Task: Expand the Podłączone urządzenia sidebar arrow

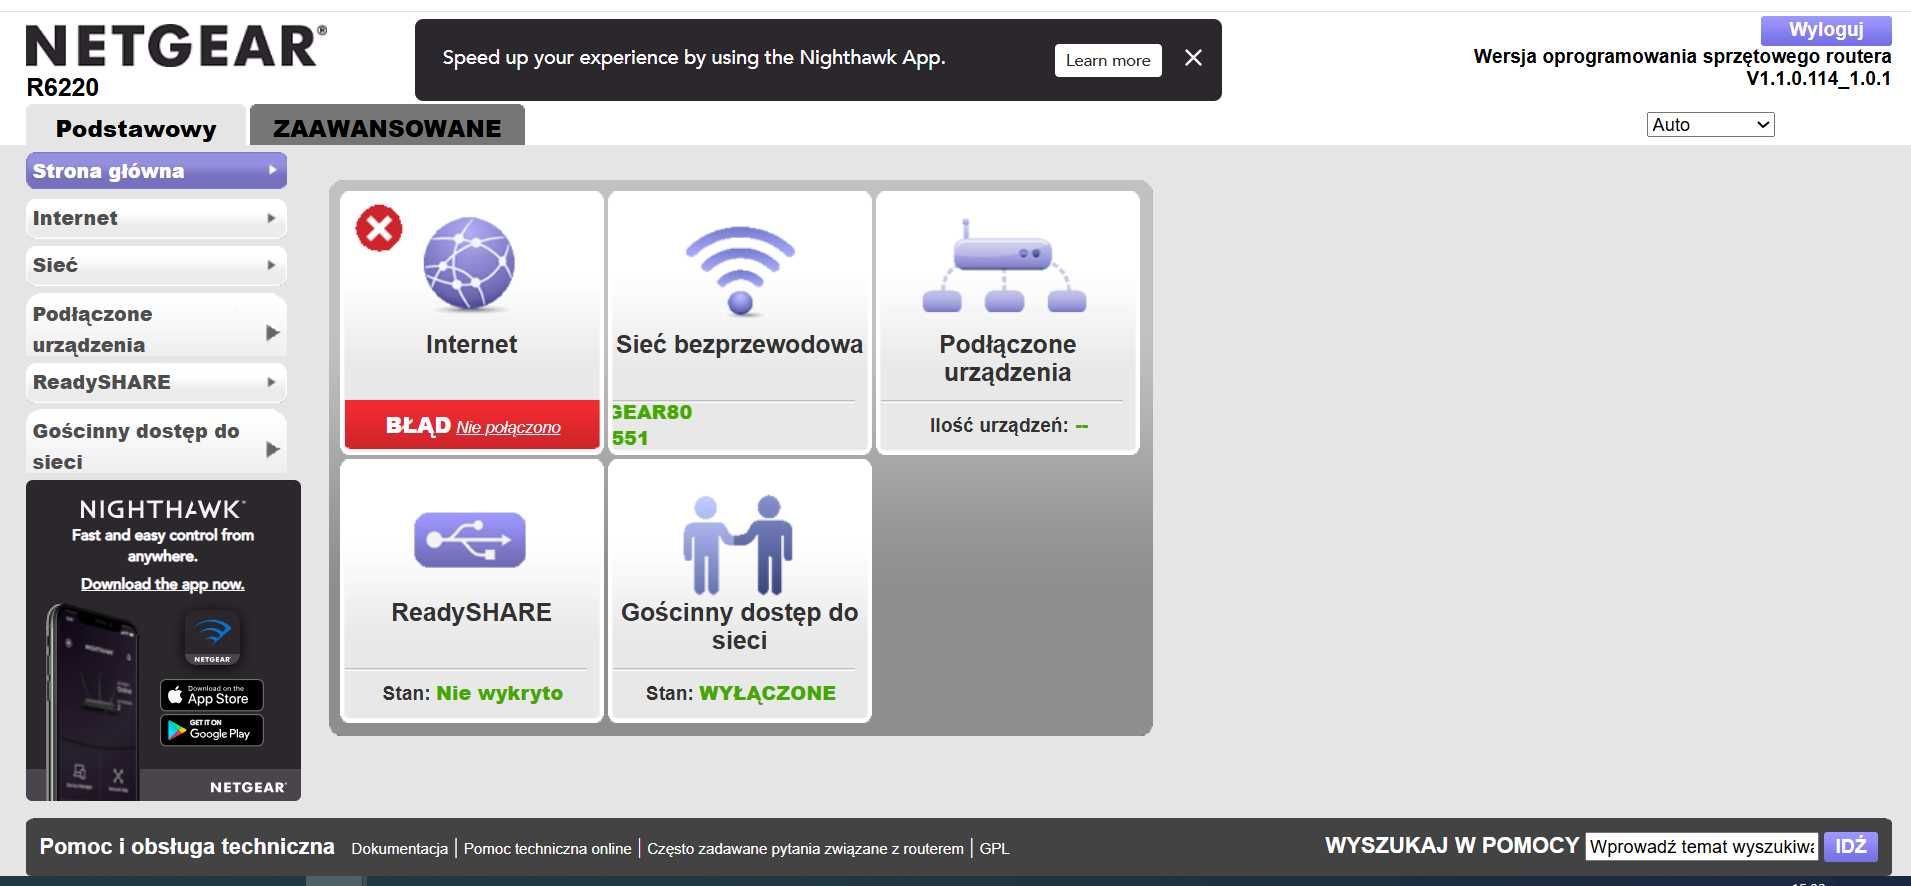Action: [x=273, y=332]
